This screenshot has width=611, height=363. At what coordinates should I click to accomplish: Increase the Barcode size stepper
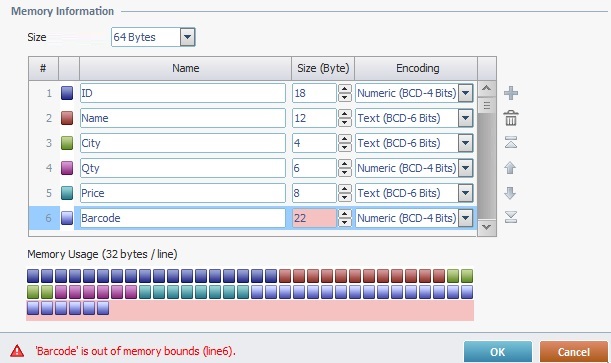click(344, 214)
